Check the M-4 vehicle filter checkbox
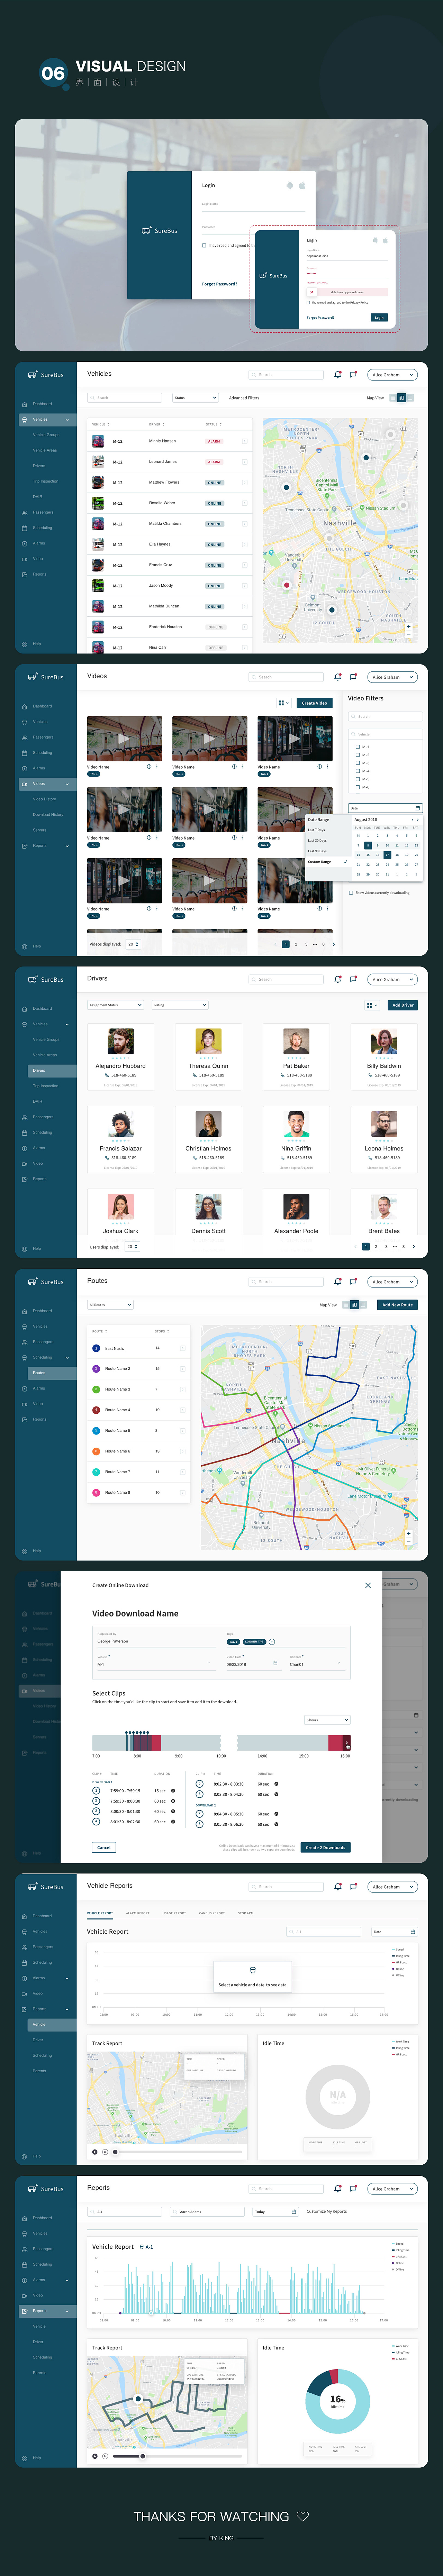 pyautogui.click(x=357, y=771)
